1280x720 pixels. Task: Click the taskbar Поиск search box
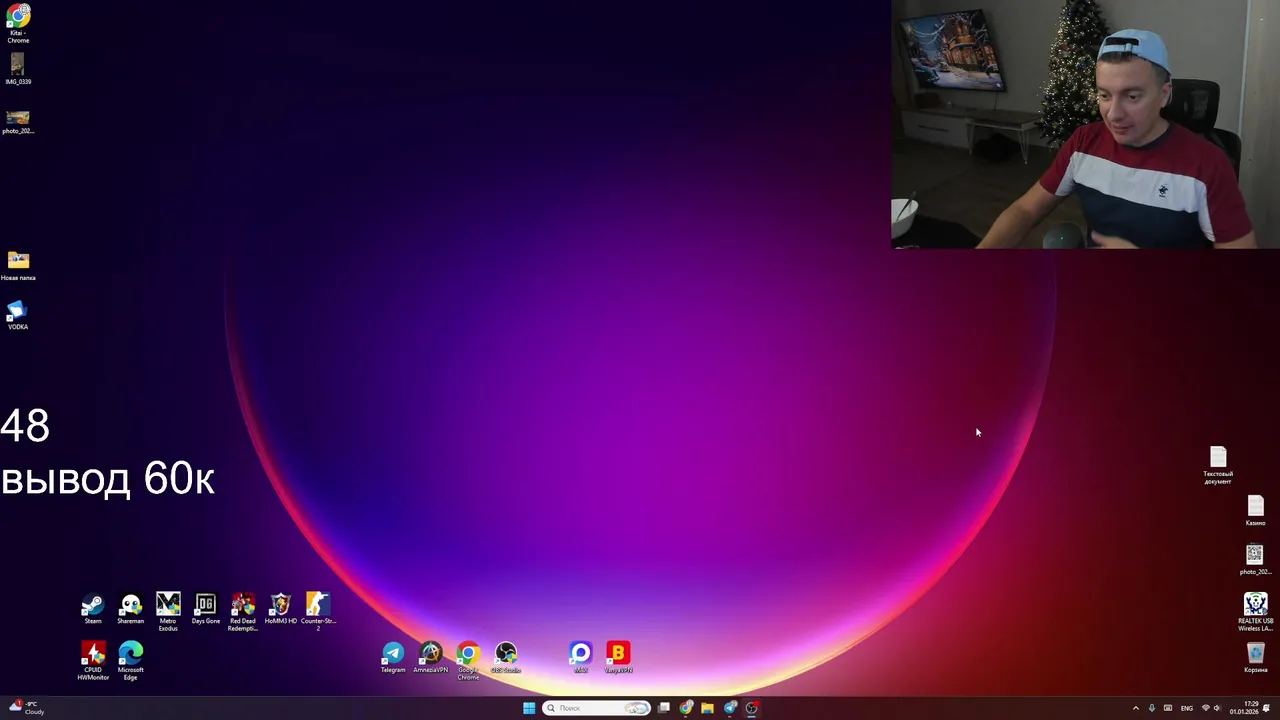coord(597,708)
